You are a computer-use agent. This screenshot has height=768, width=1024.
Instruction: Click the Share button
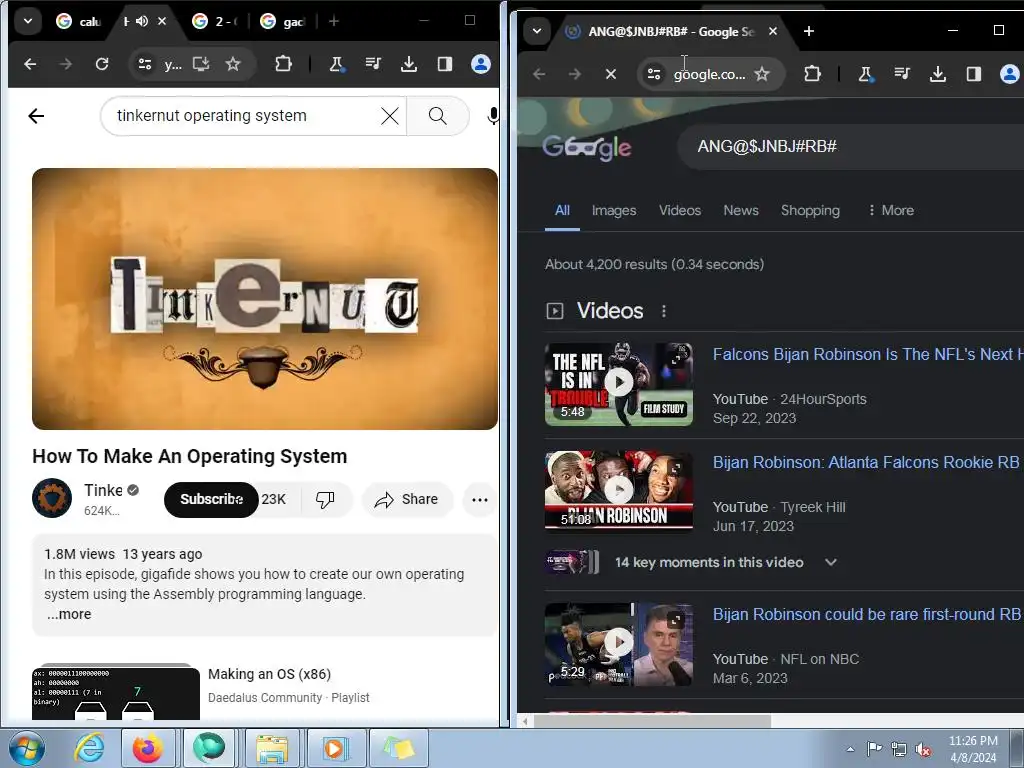406,500
